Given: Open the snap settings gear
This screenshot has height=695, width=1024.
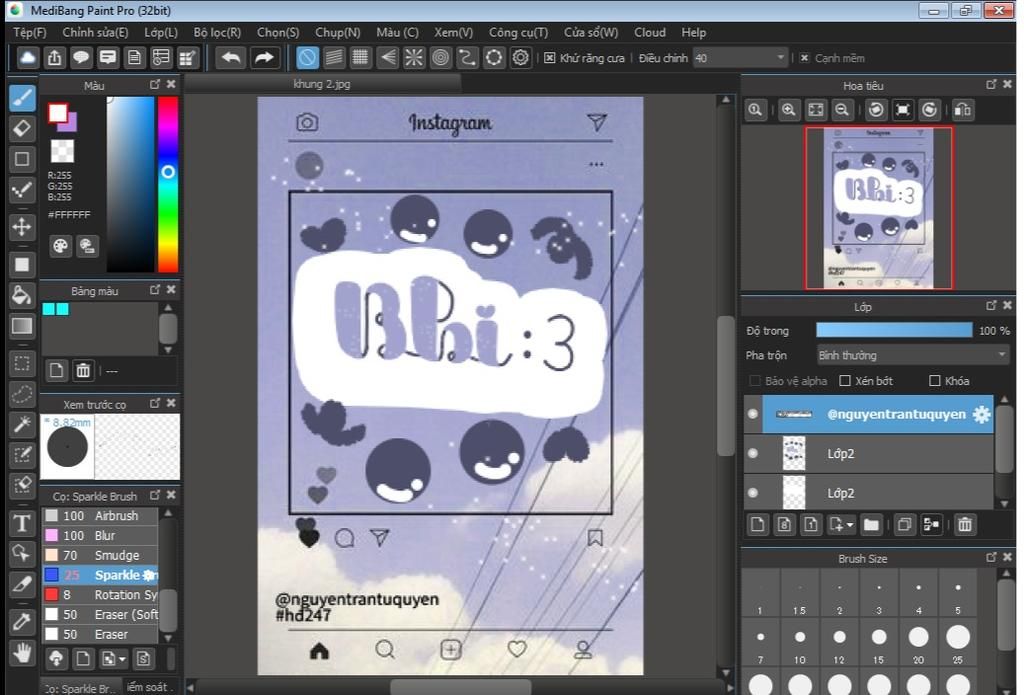Looking at the screenshot, I should (520, 57).
